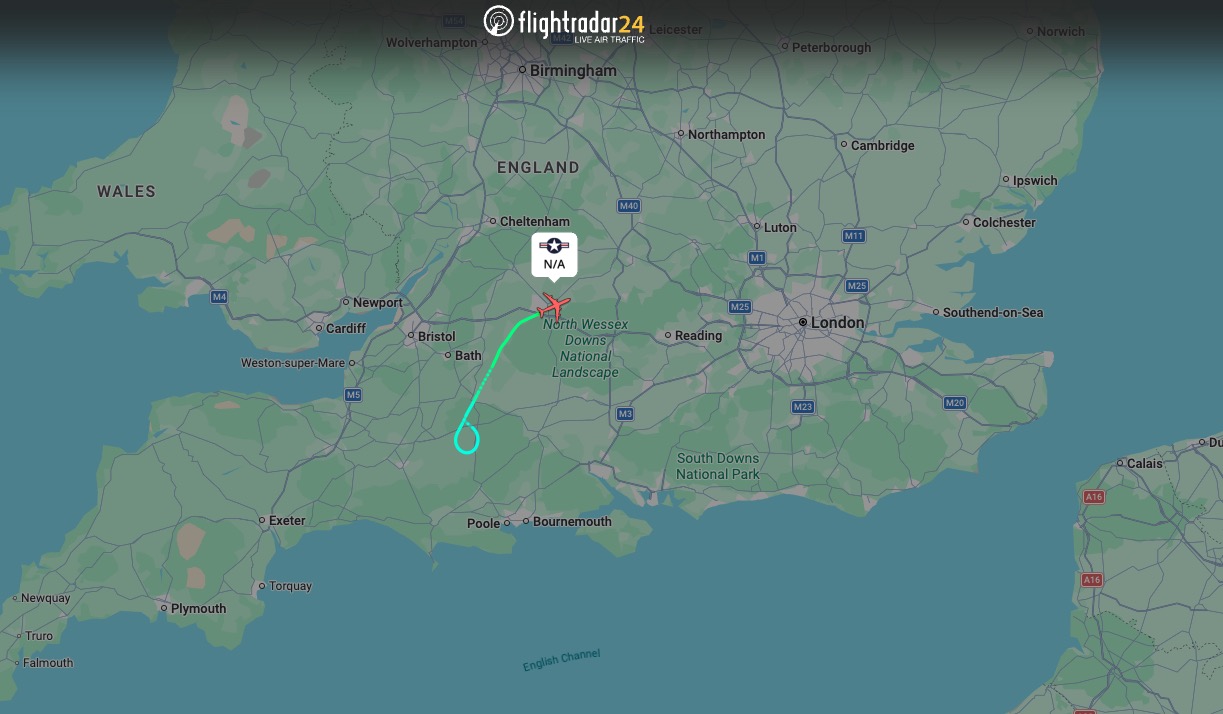Click the US Air Force roundel in callout
The image size is (1223, 714).
[x=554, y=245]
